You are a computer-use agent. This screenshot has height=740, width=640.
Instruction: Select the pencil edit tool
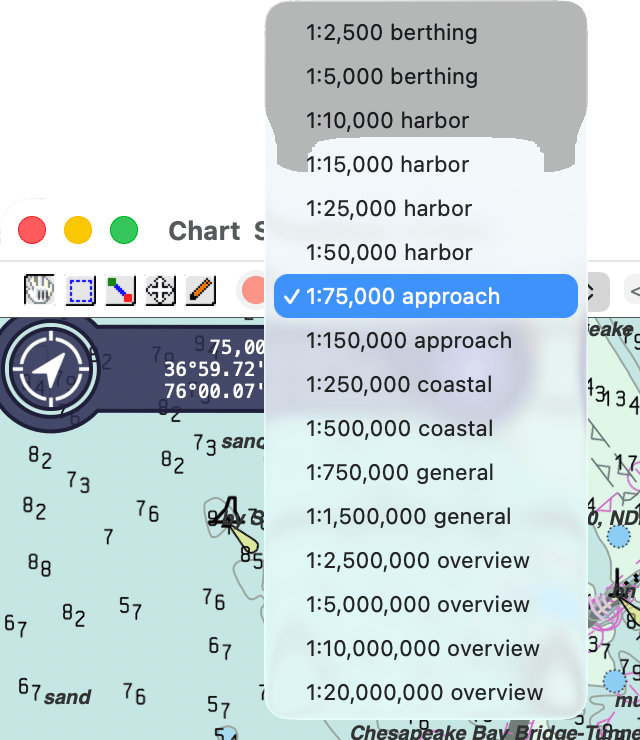(201, 290)
